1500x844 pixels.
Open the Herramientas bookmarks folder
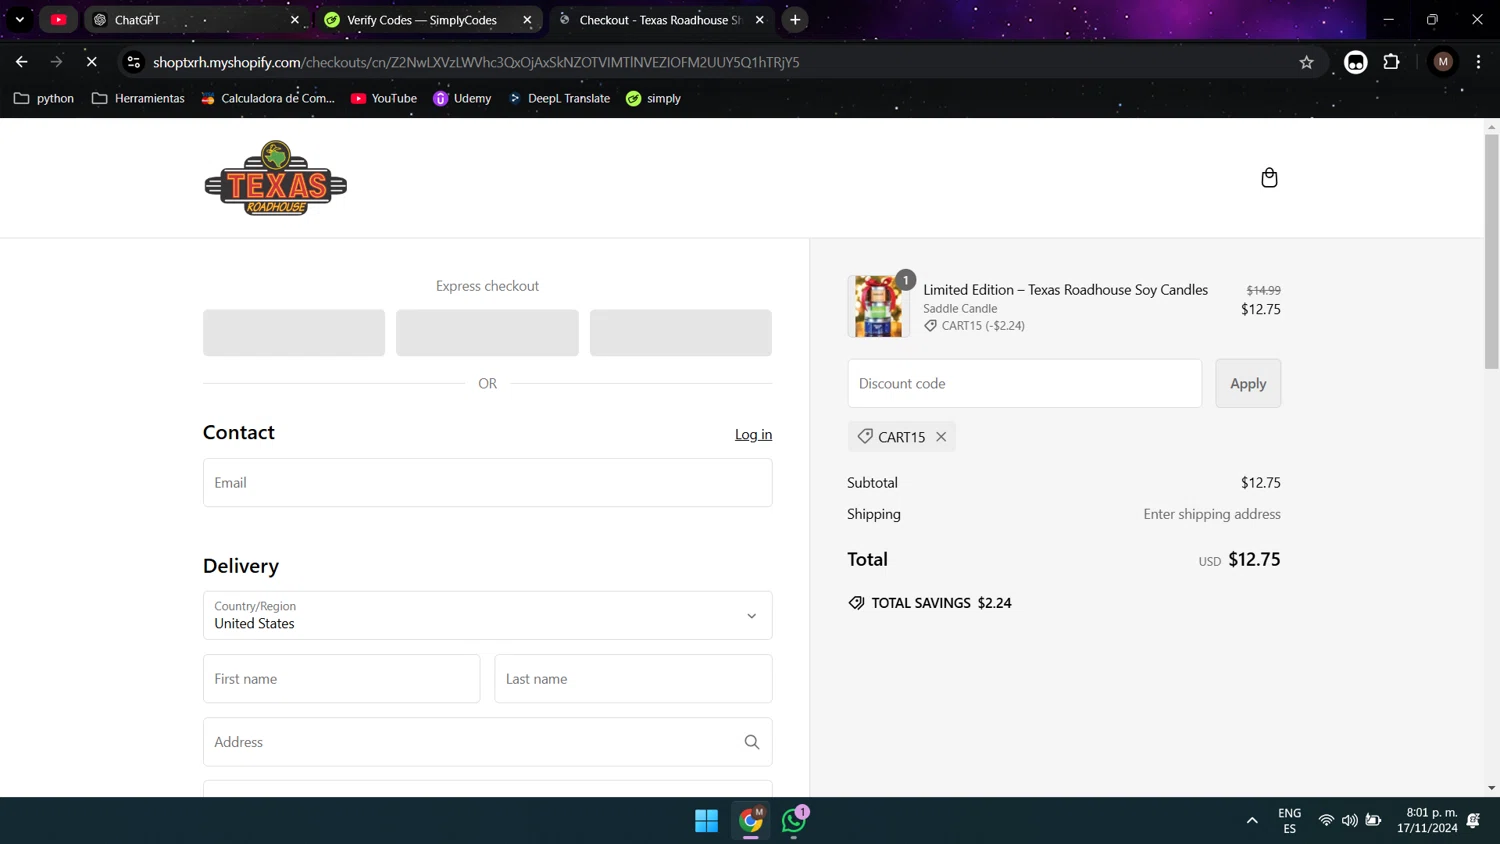138,98
